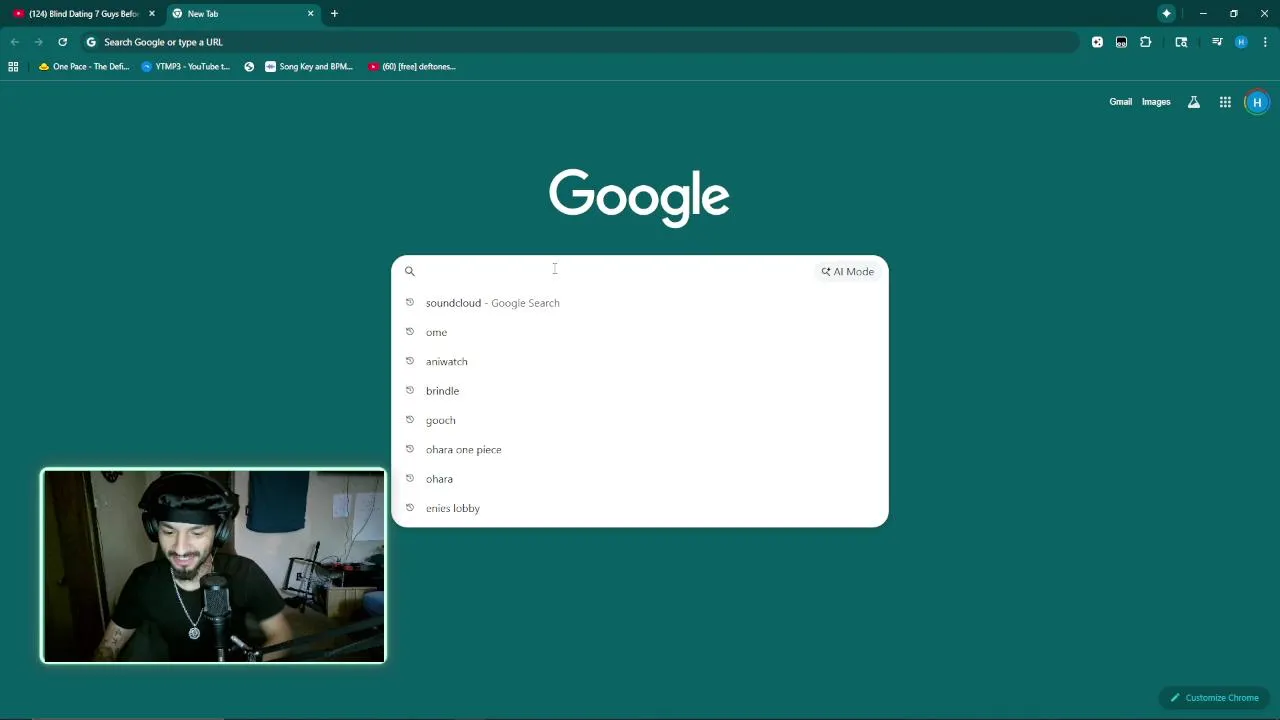Screen dimensions: 1280x720
Task: Open Google Lens search icon in toolbar
Action: (1181, 42)
